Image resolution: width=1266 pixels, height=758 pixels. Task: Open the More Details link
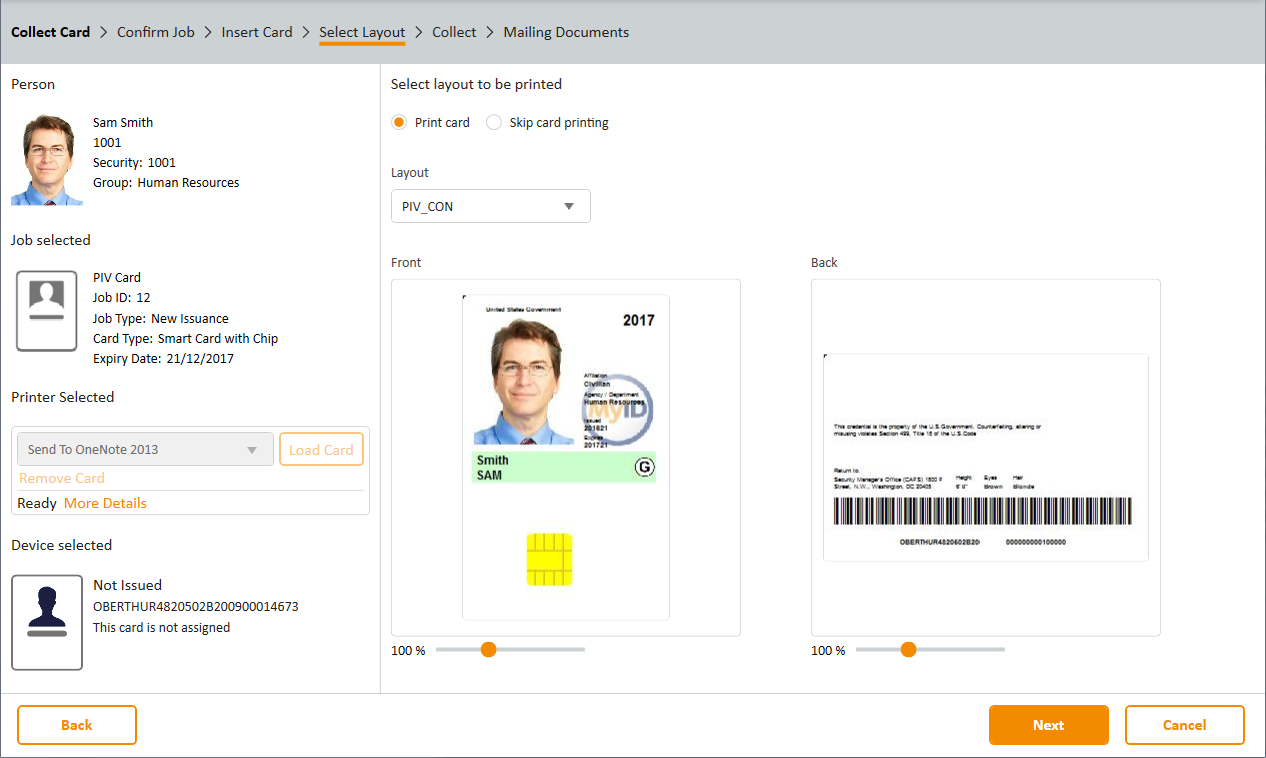click(x=105, y=503)
